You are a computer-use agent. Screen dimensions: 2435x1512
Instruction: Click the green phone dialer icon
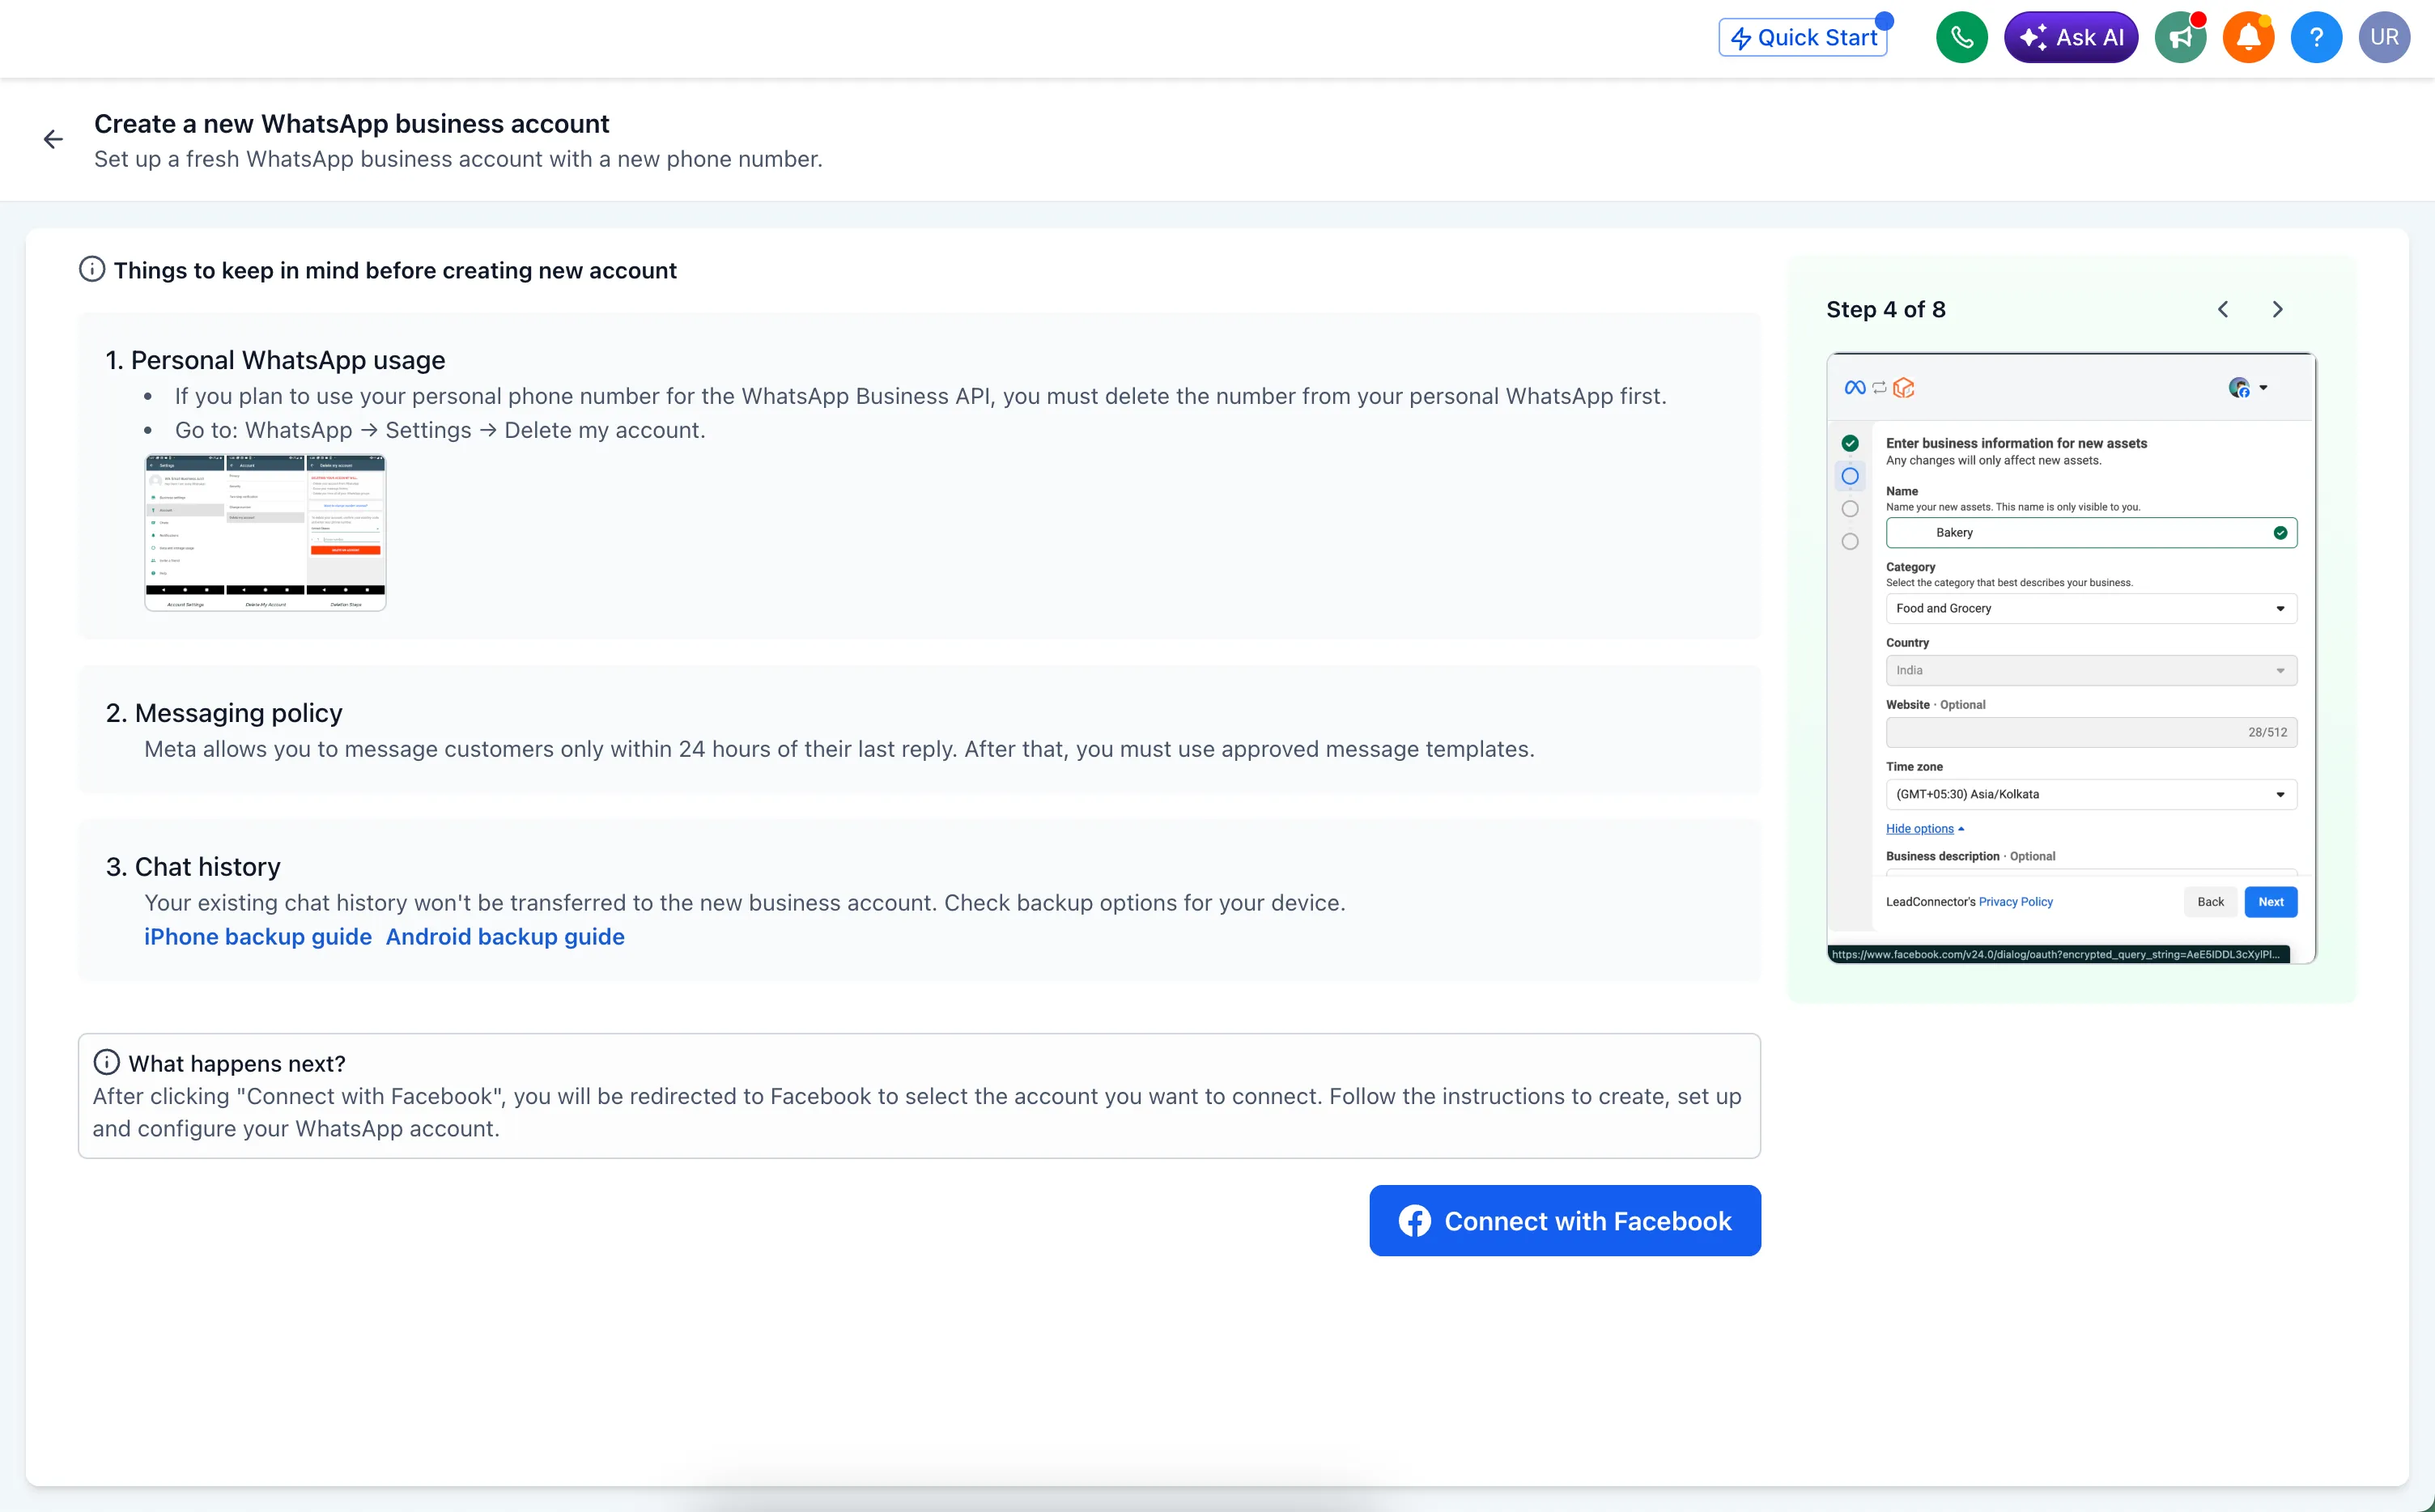pyautogui.click(x=1961, y=38)
